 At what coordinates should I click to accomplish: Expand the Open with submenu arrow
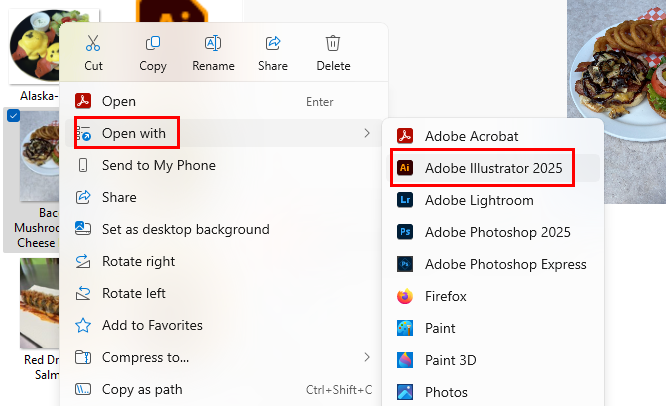367,133
